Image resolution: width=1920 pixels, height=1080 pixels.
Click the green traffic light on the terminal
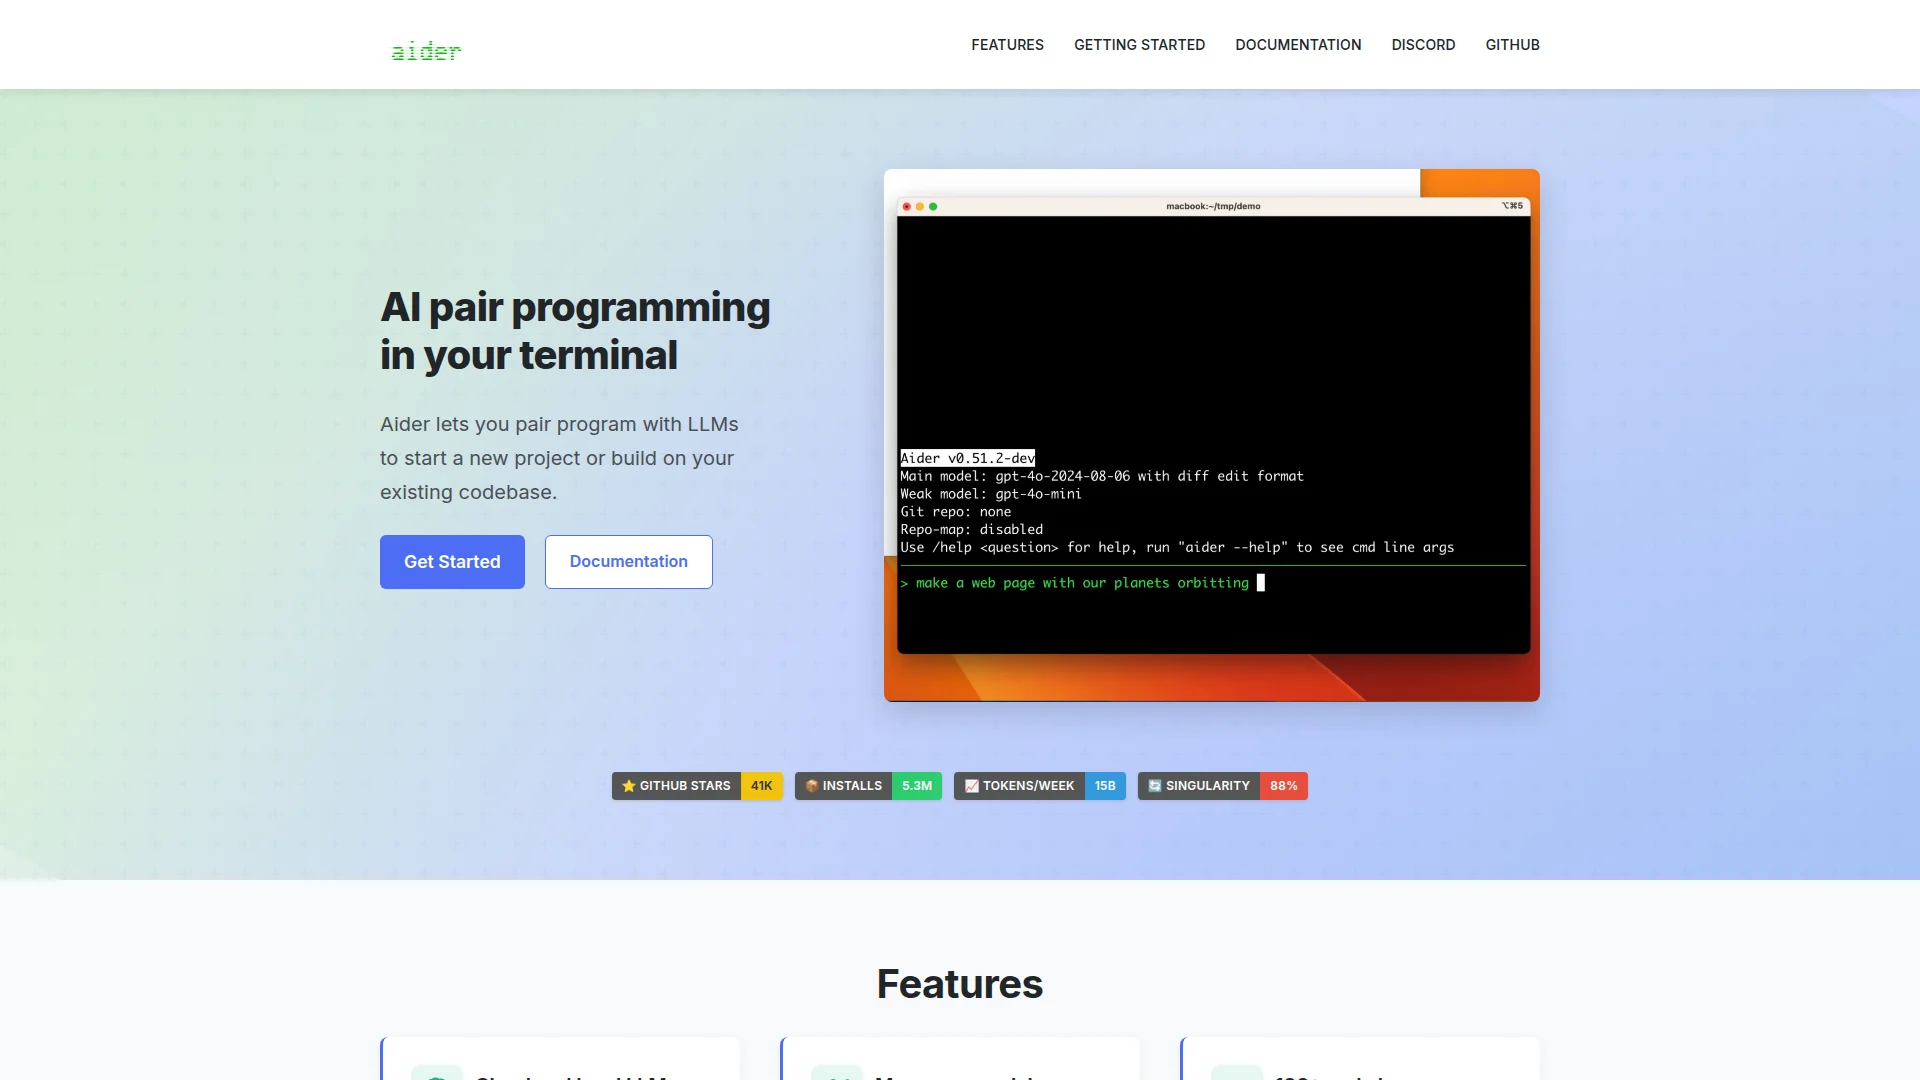click(934, 206)
